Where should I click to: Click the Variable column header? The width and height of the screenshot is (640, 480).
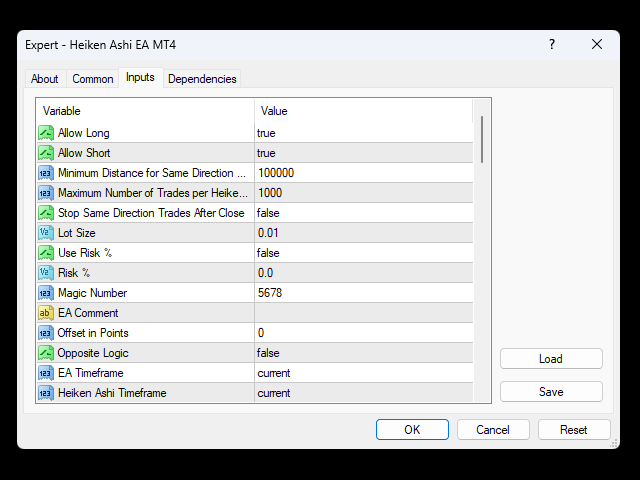click(145, 111)
